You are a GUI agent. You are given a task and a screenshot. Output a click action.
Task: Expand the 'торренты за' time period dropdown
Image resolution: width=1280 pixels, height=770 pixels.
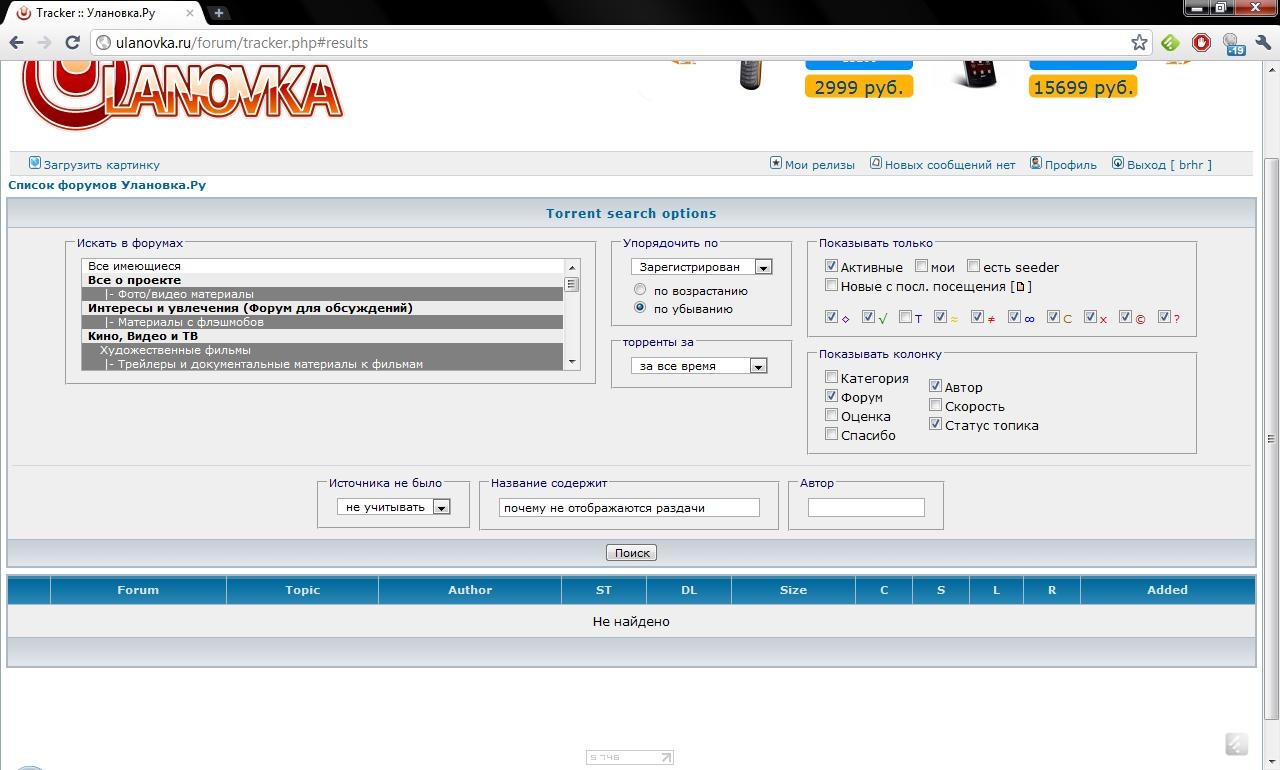tap(698, 366)
